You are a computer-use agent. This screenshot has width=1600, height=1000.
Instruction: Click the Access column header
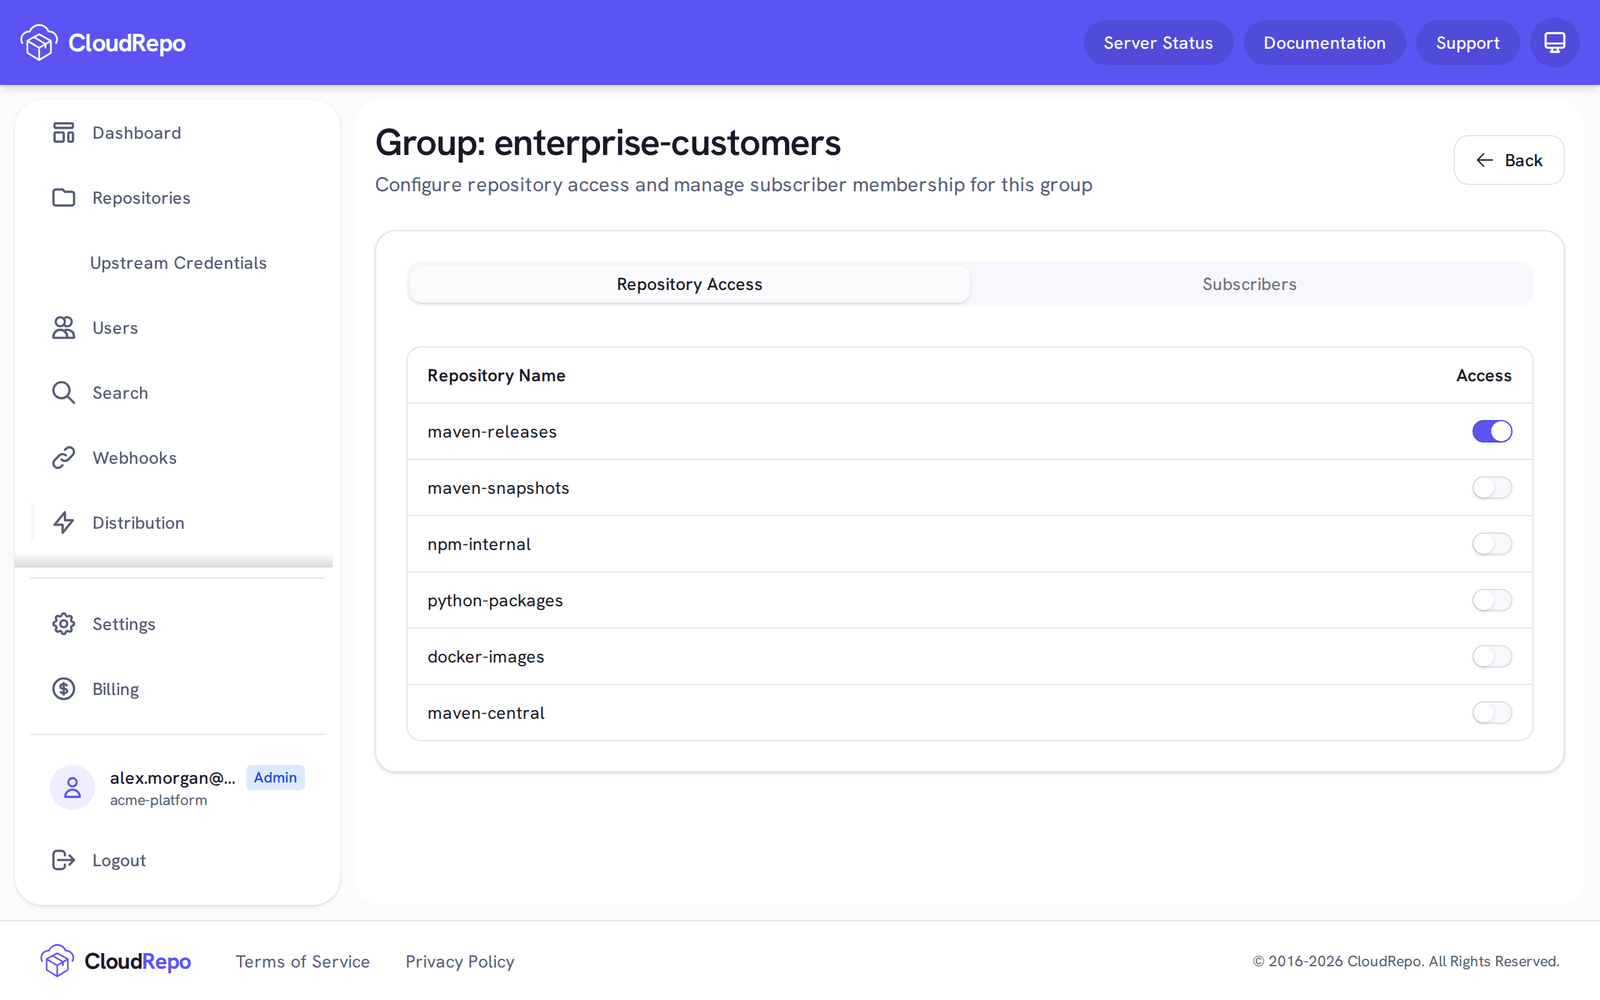(1484, 375)
